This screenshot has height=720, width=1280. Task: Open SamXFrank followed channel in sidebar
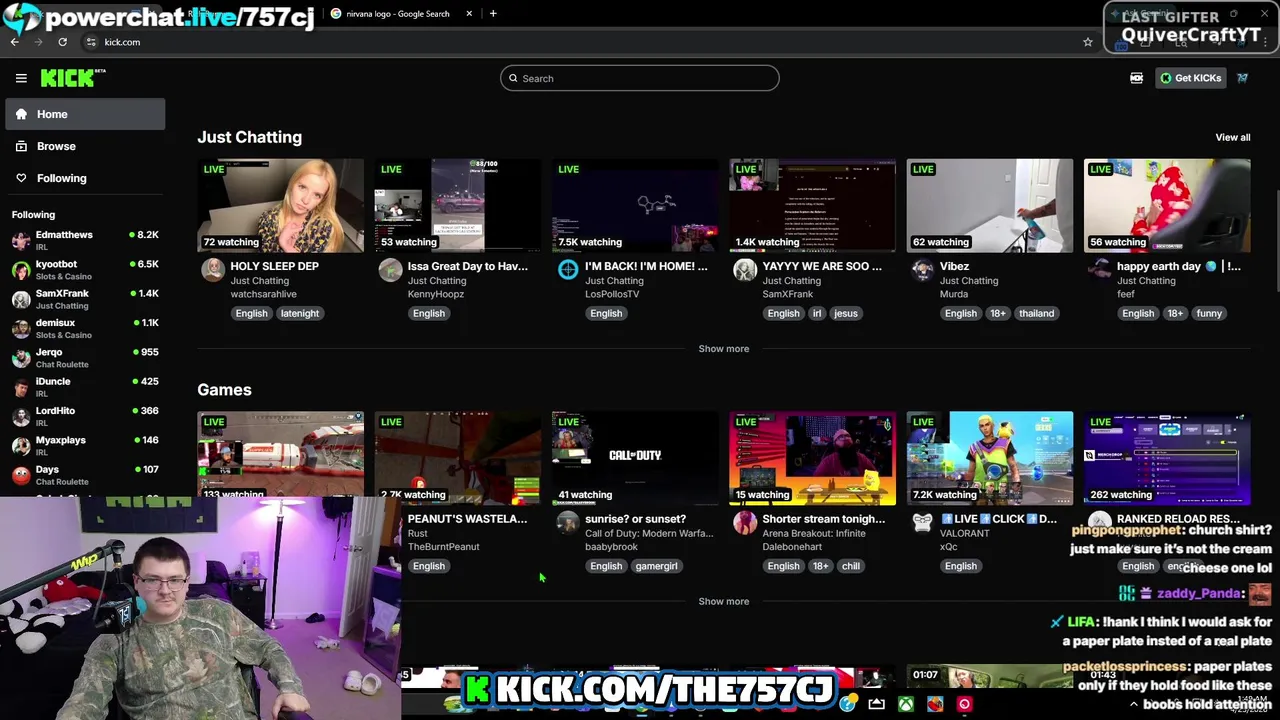click(x=85, y=299)
